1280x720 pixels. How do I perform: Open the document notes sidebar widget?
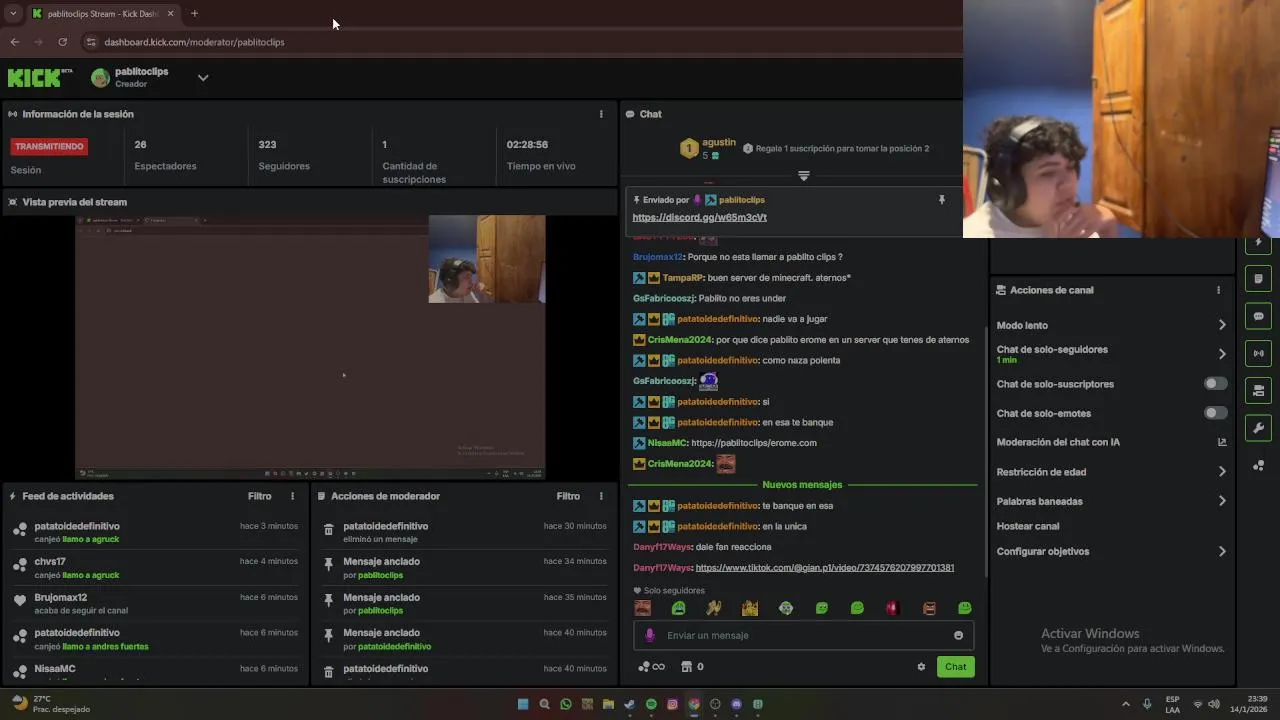[1259, 279]
